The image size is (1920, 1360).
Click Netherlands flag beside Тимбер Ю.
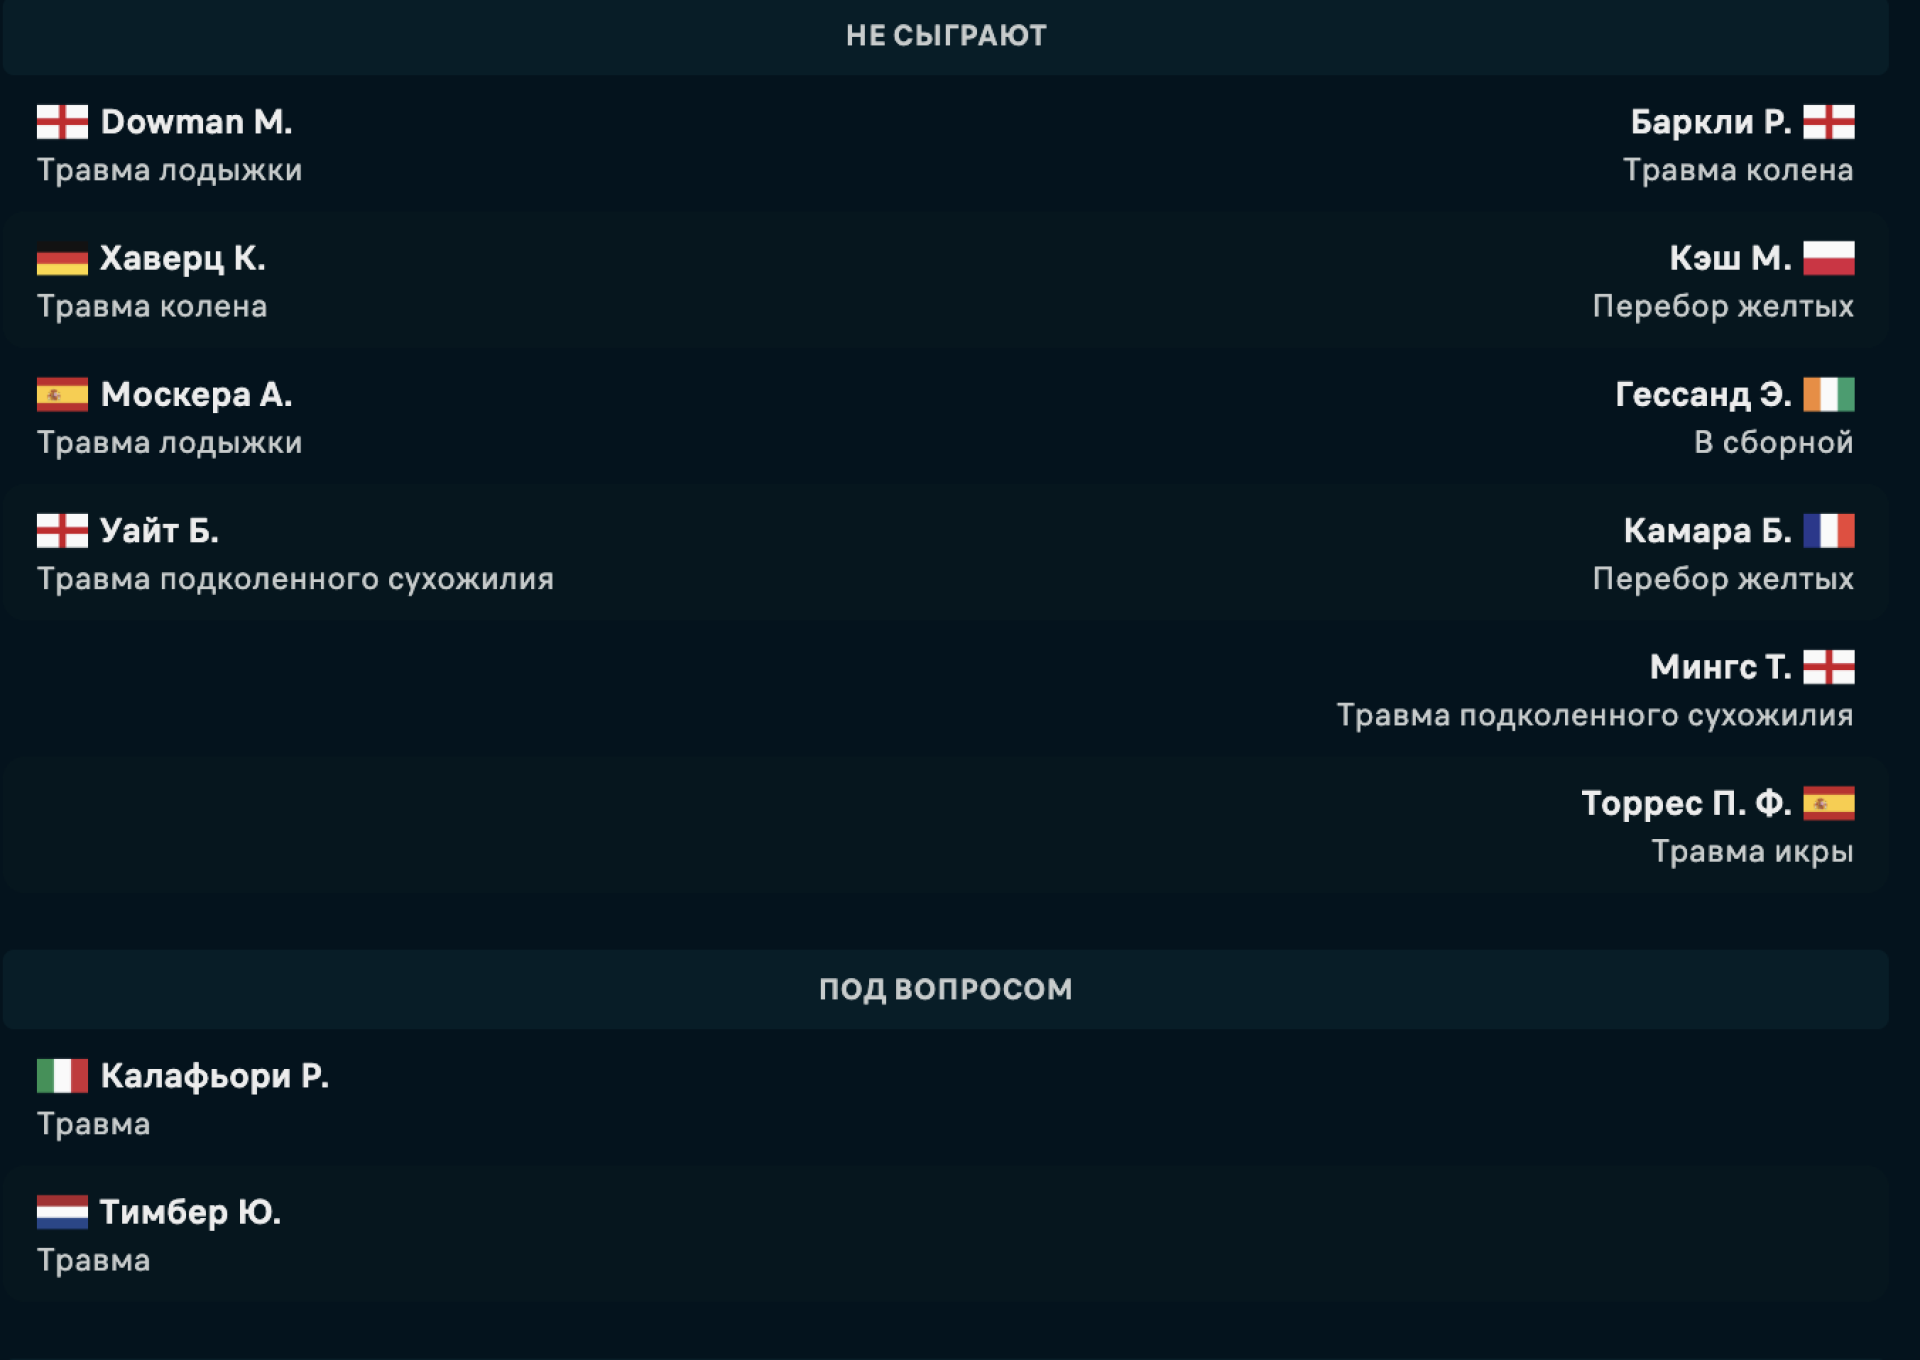click(x=62, y=1212)
